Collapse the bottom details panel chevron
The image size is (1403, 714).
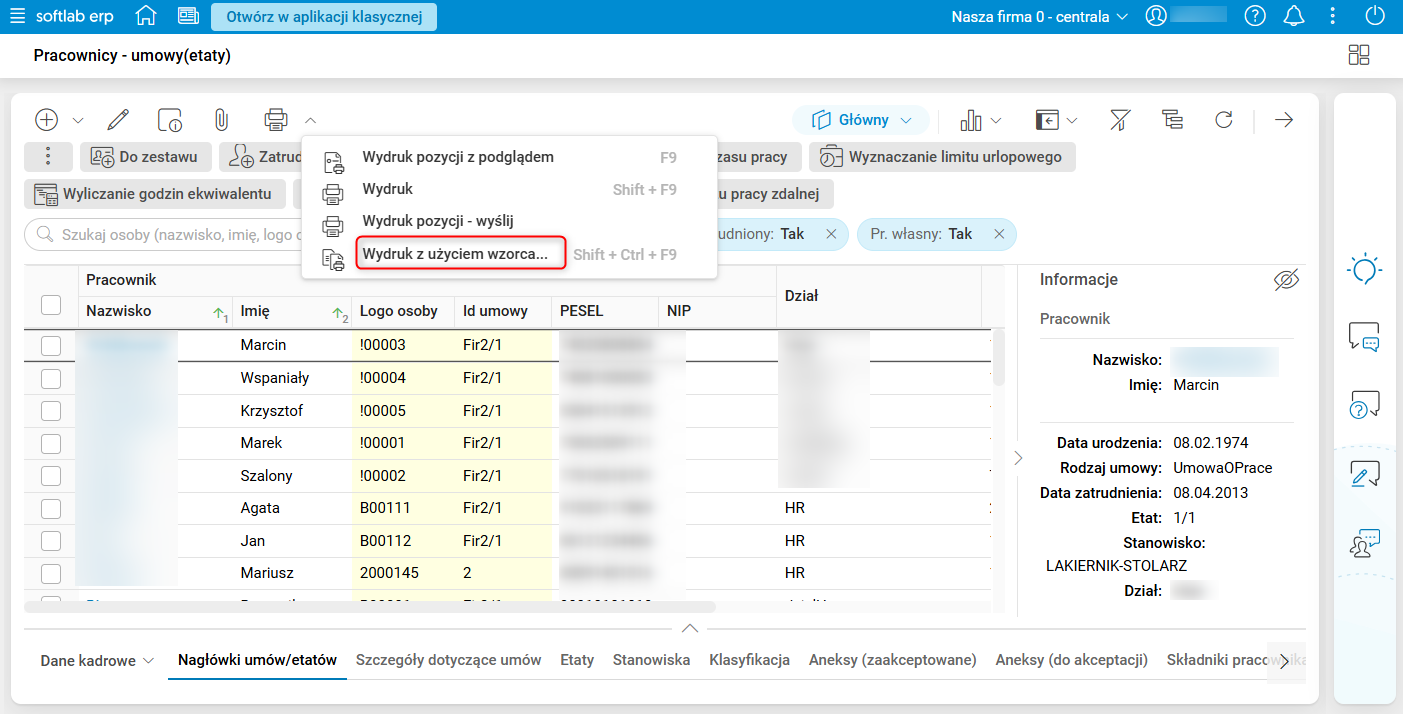click(x=689, y=628)
